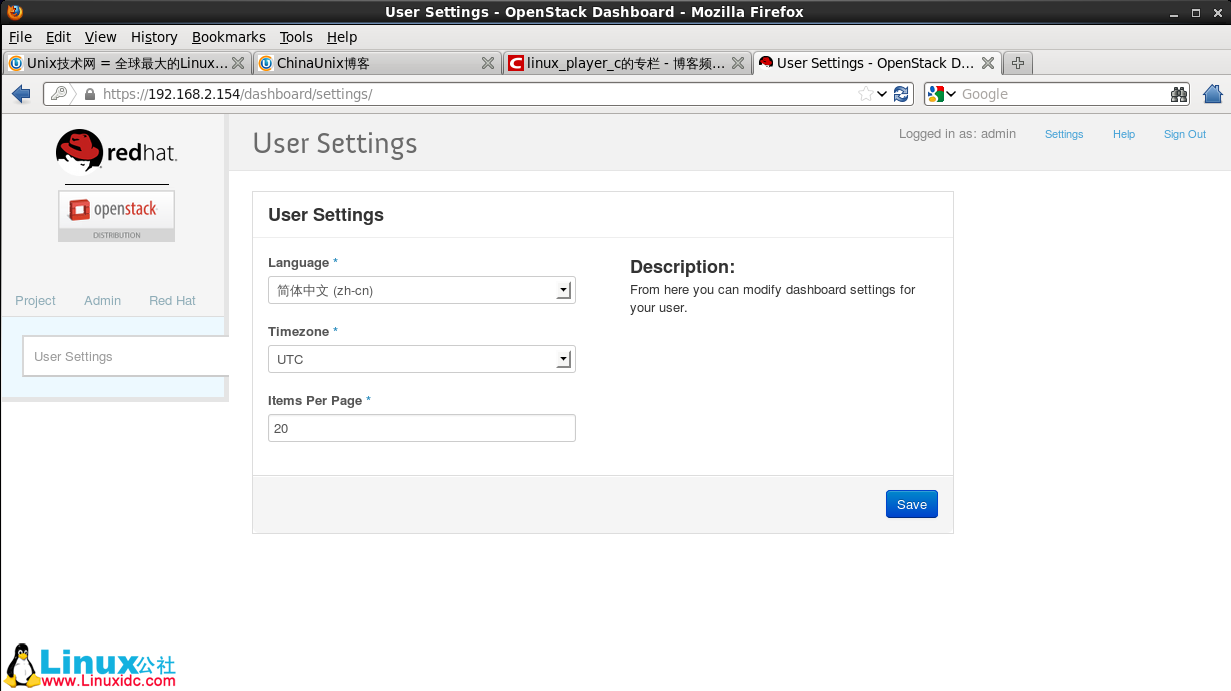Click the Google search magnifier icon

coord(1178,93)
